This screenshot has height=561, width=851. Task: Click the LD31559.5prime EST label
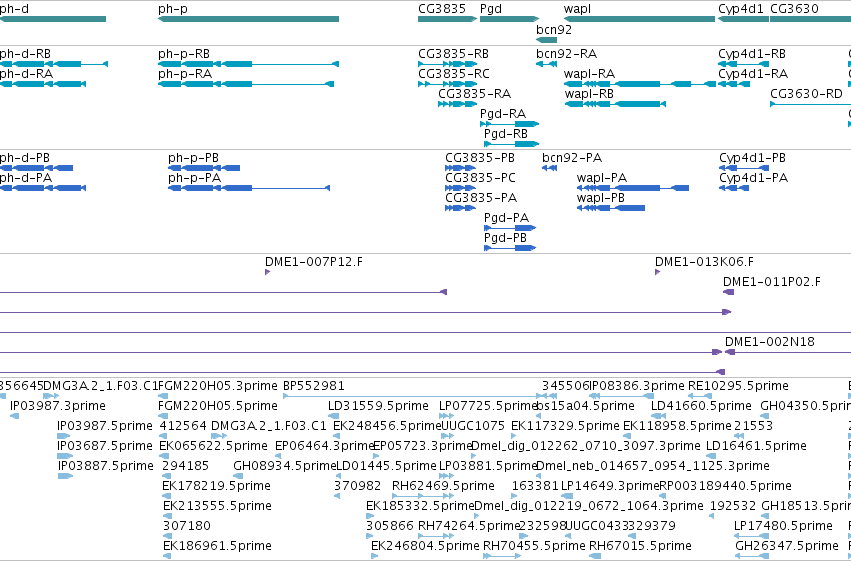click(x=378, y=406)
